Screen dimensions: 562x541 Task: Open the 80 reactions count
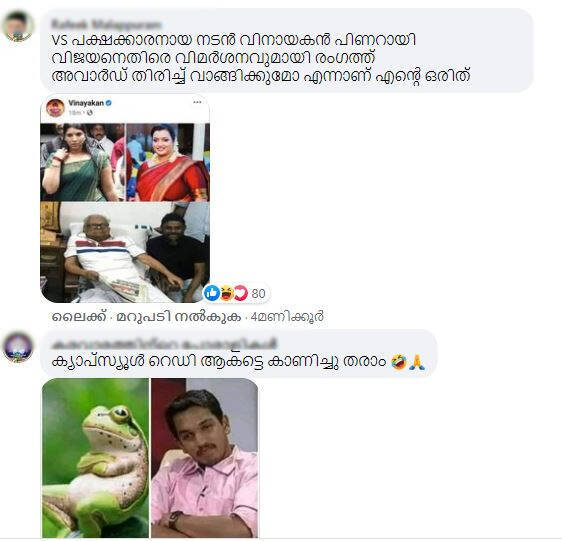[258, 294]
